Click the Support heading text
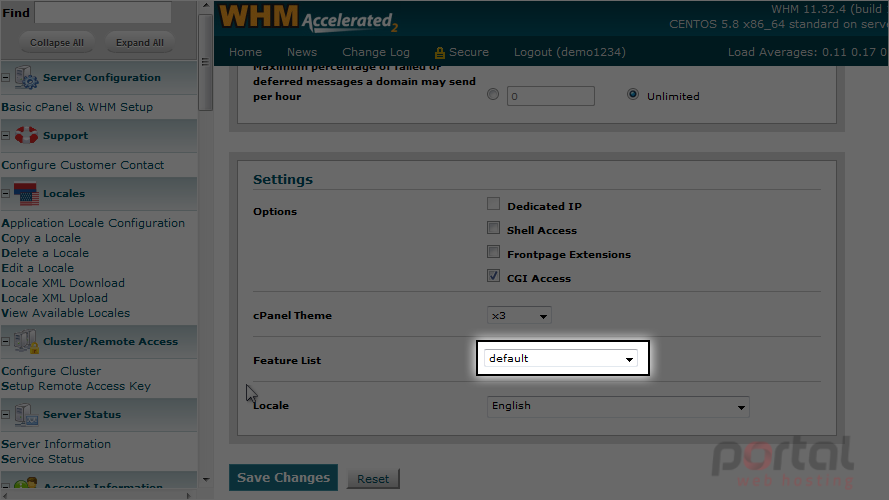The height and width of the screenshot is (500, 889). coord(65,135)
